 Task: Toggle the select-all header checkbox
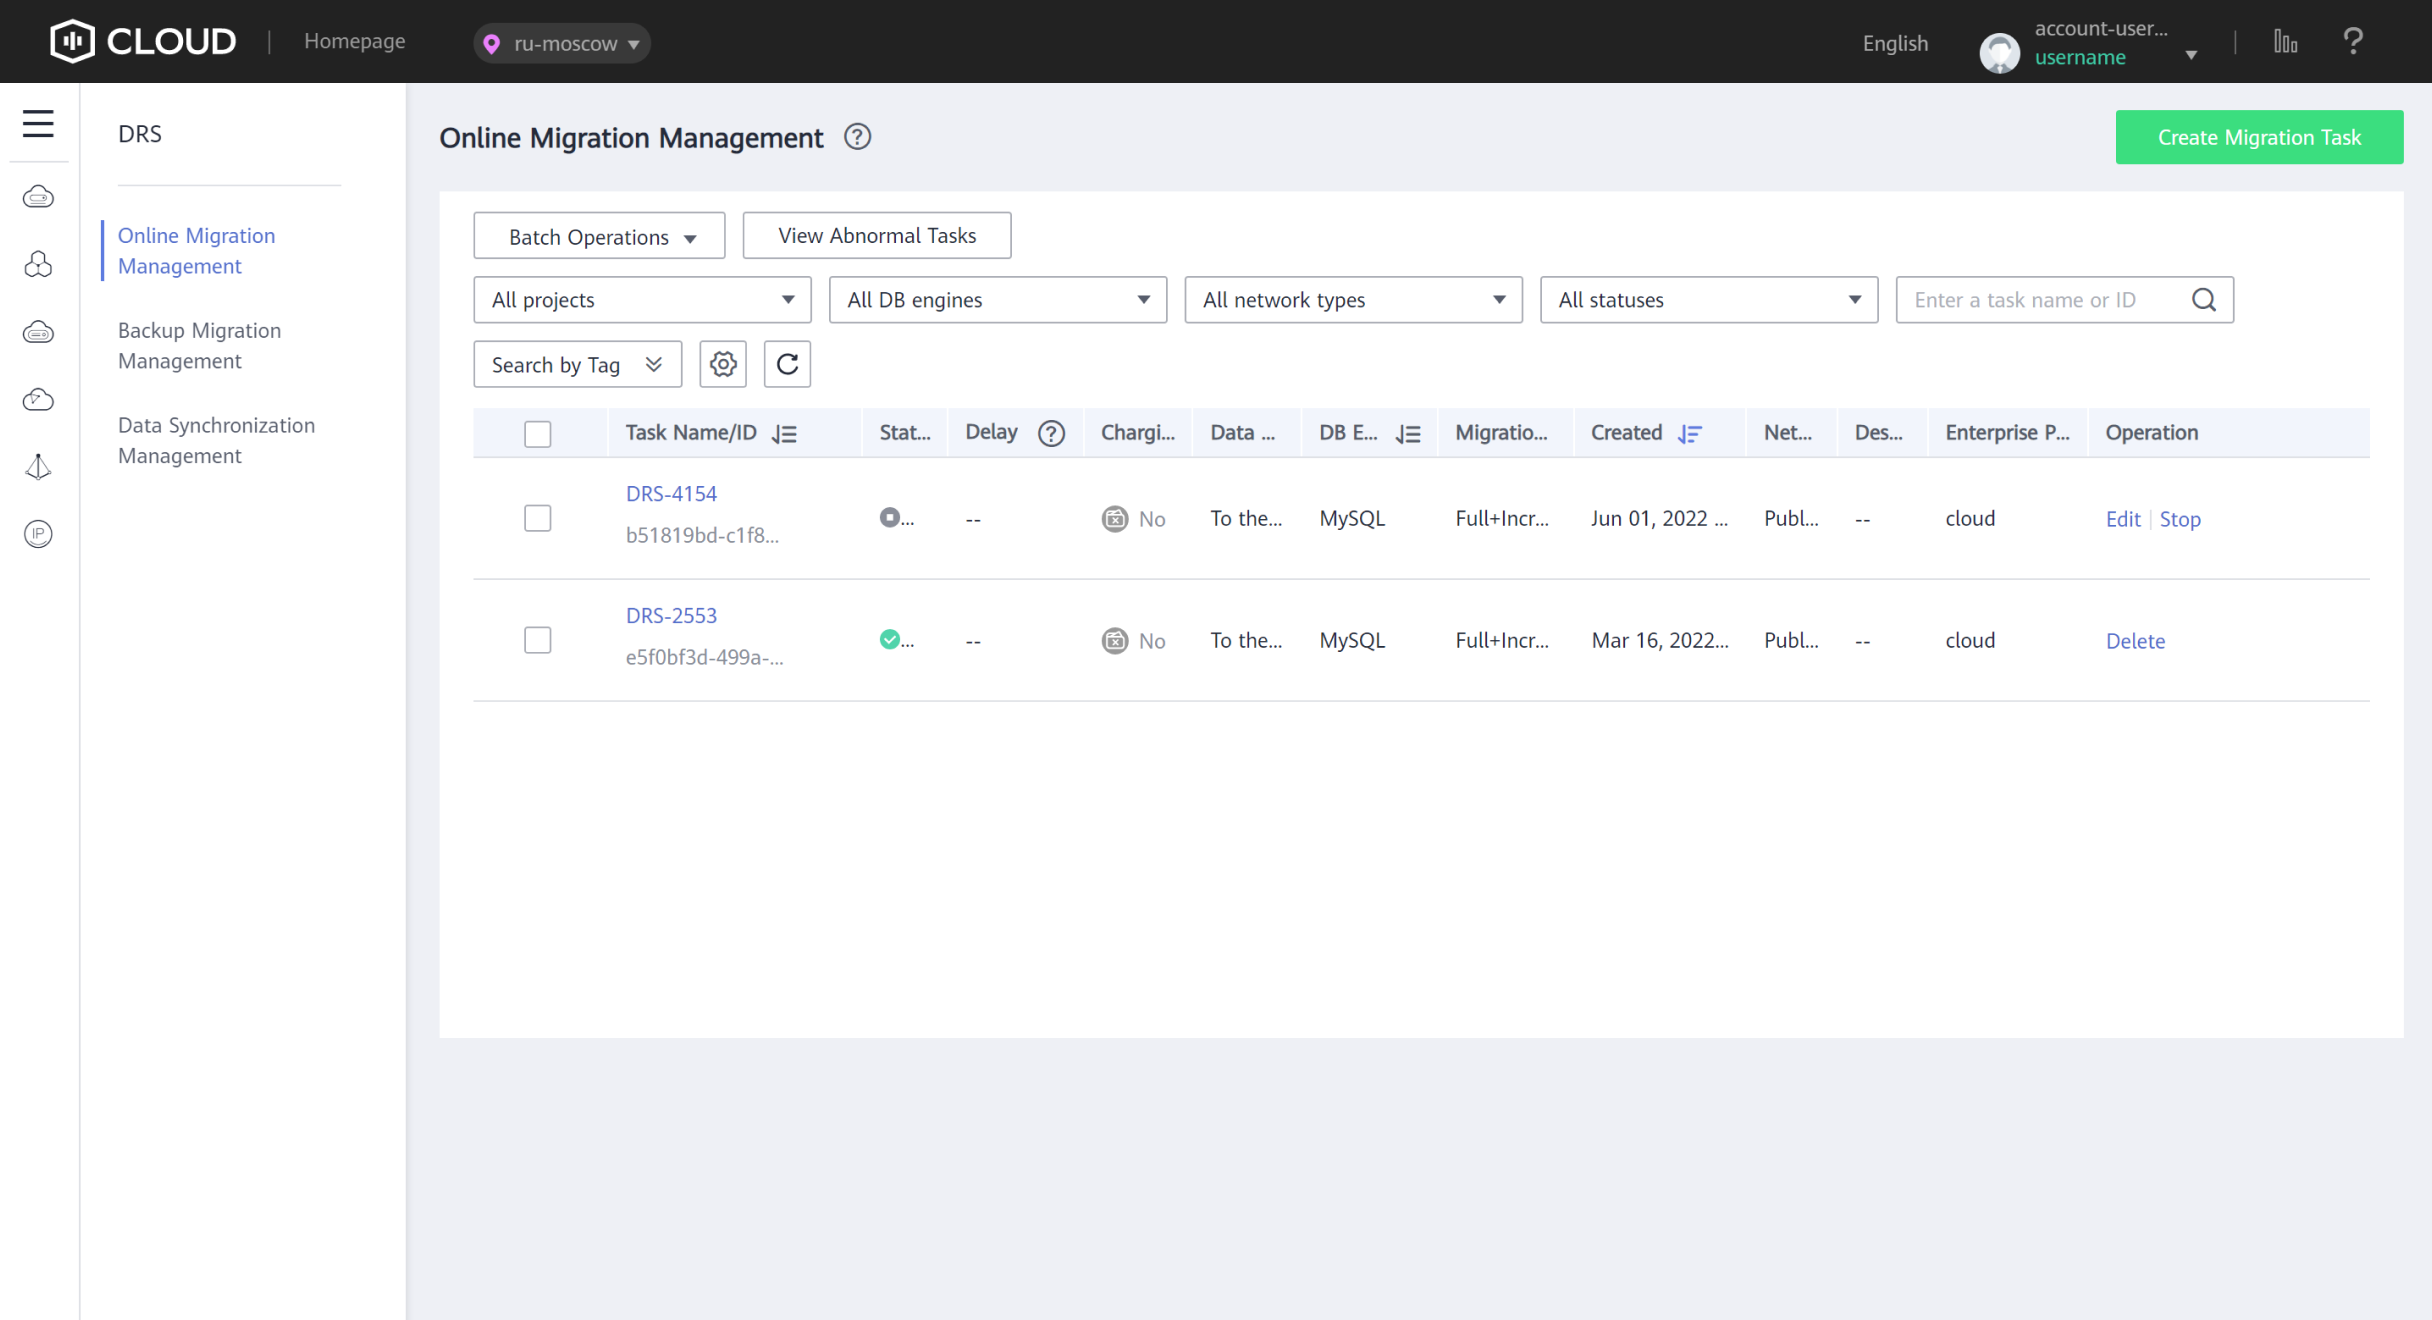tap(538, 433)
